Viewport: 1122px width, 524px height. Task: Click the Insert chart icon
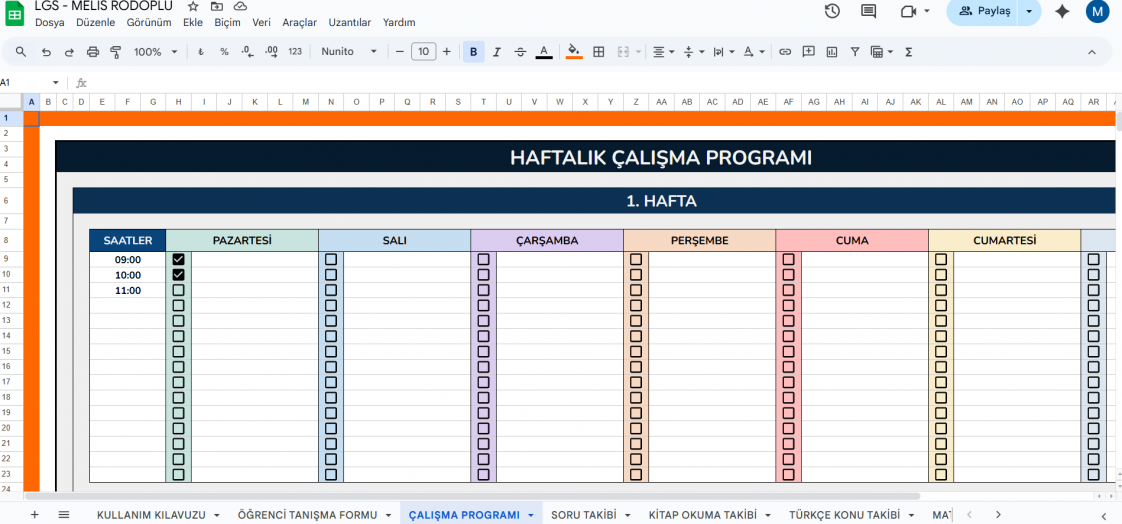831,52
